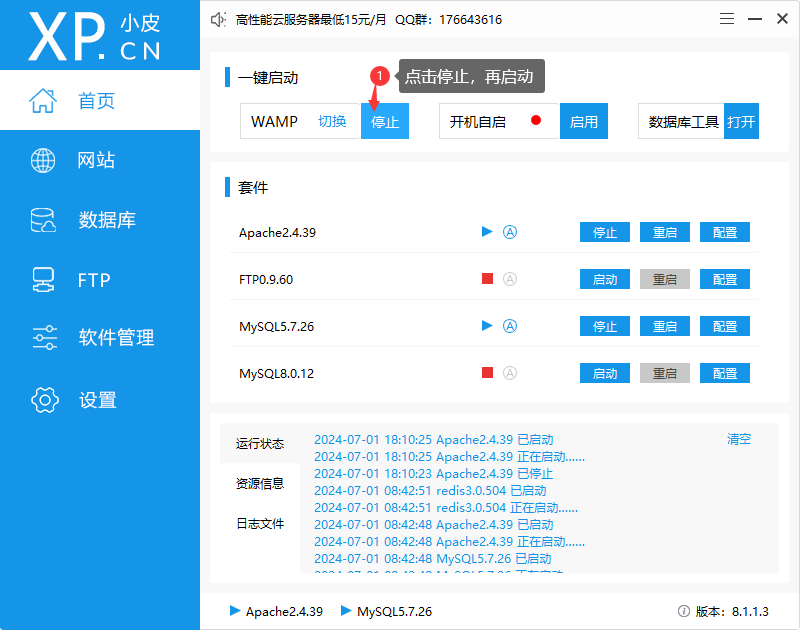Image resolution: width=800 pixels, height=630 pixels.
Task: Open database tools with 打开 button
Action: point(741,121)
